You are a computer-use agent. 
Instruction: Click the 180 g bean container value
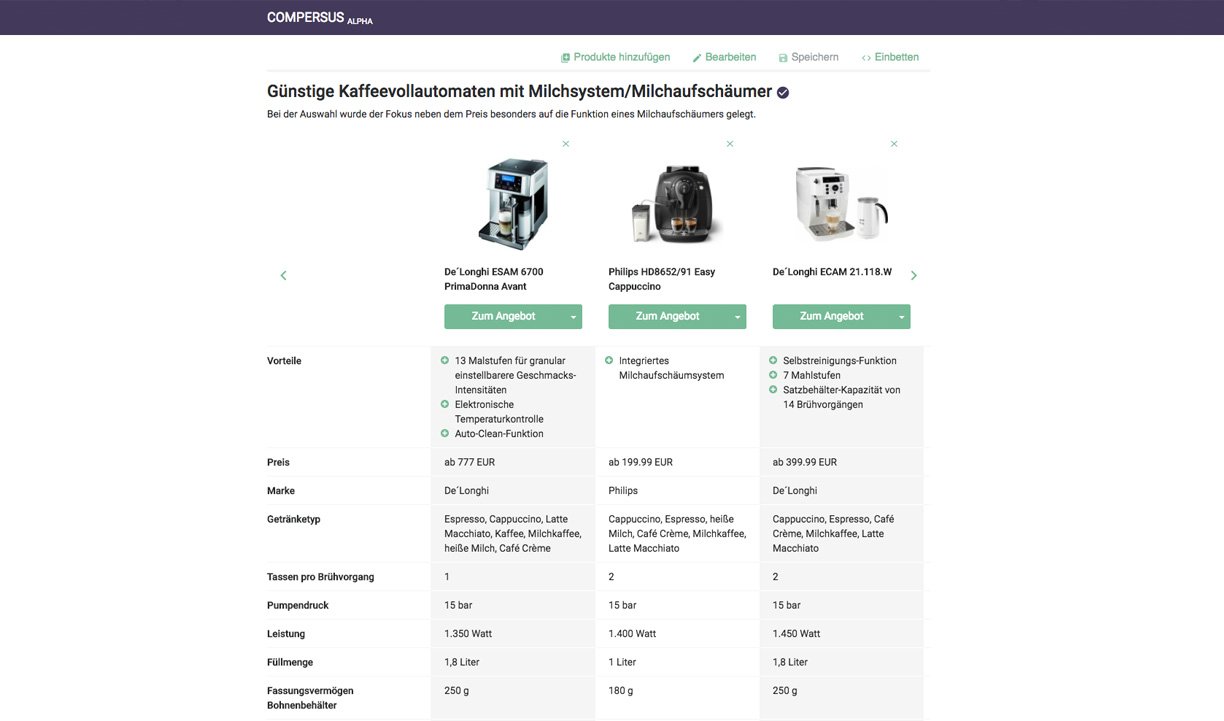click(621, 691)
